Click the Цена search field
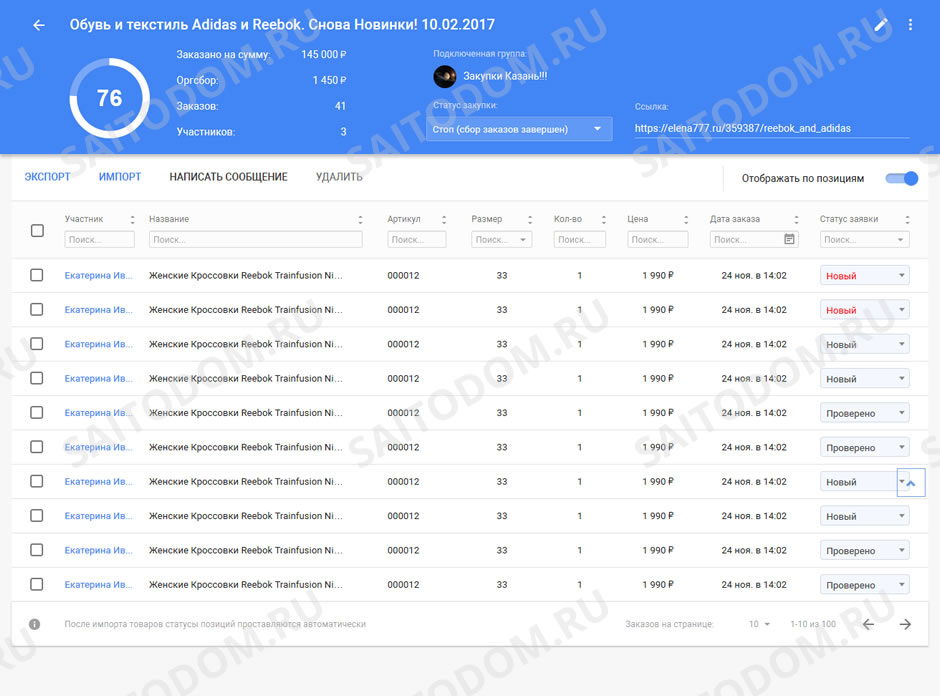 point(658,239)
